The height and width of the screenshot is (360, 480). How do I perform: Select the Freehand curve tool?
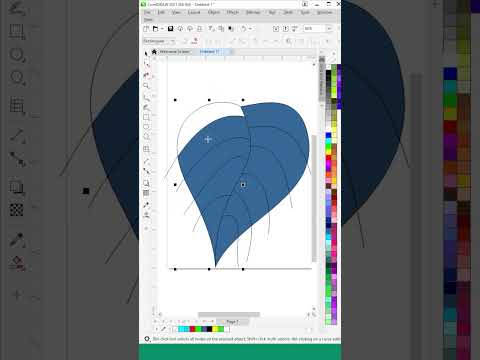[x=146, y=97]
